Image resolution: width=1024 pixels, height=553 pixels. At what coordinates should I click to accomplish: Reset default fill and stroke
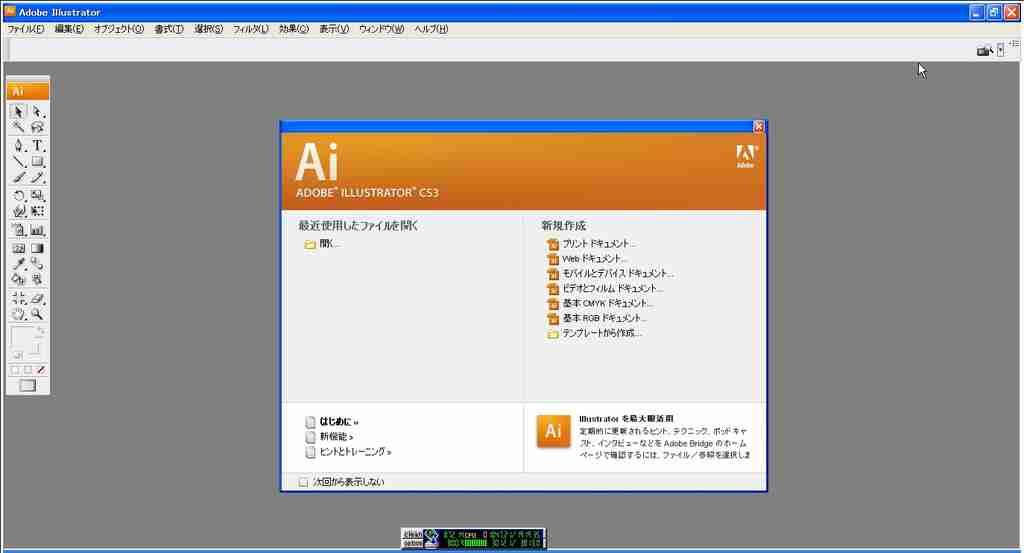click(17, 355)
